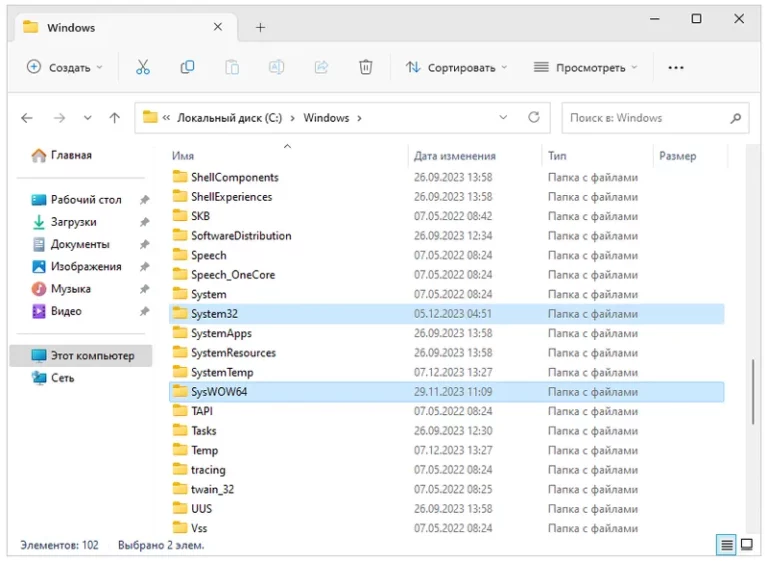
Task: Switch to details list view icon
Action: [x=727, y=545]
